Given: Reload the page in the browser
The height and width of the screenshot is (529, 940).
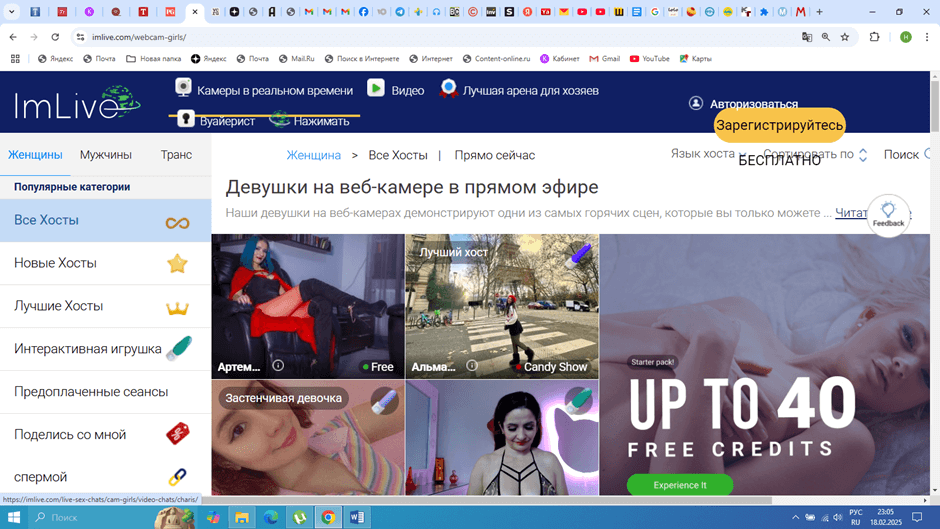Looking at the screenshot, I should pos(55,37).
